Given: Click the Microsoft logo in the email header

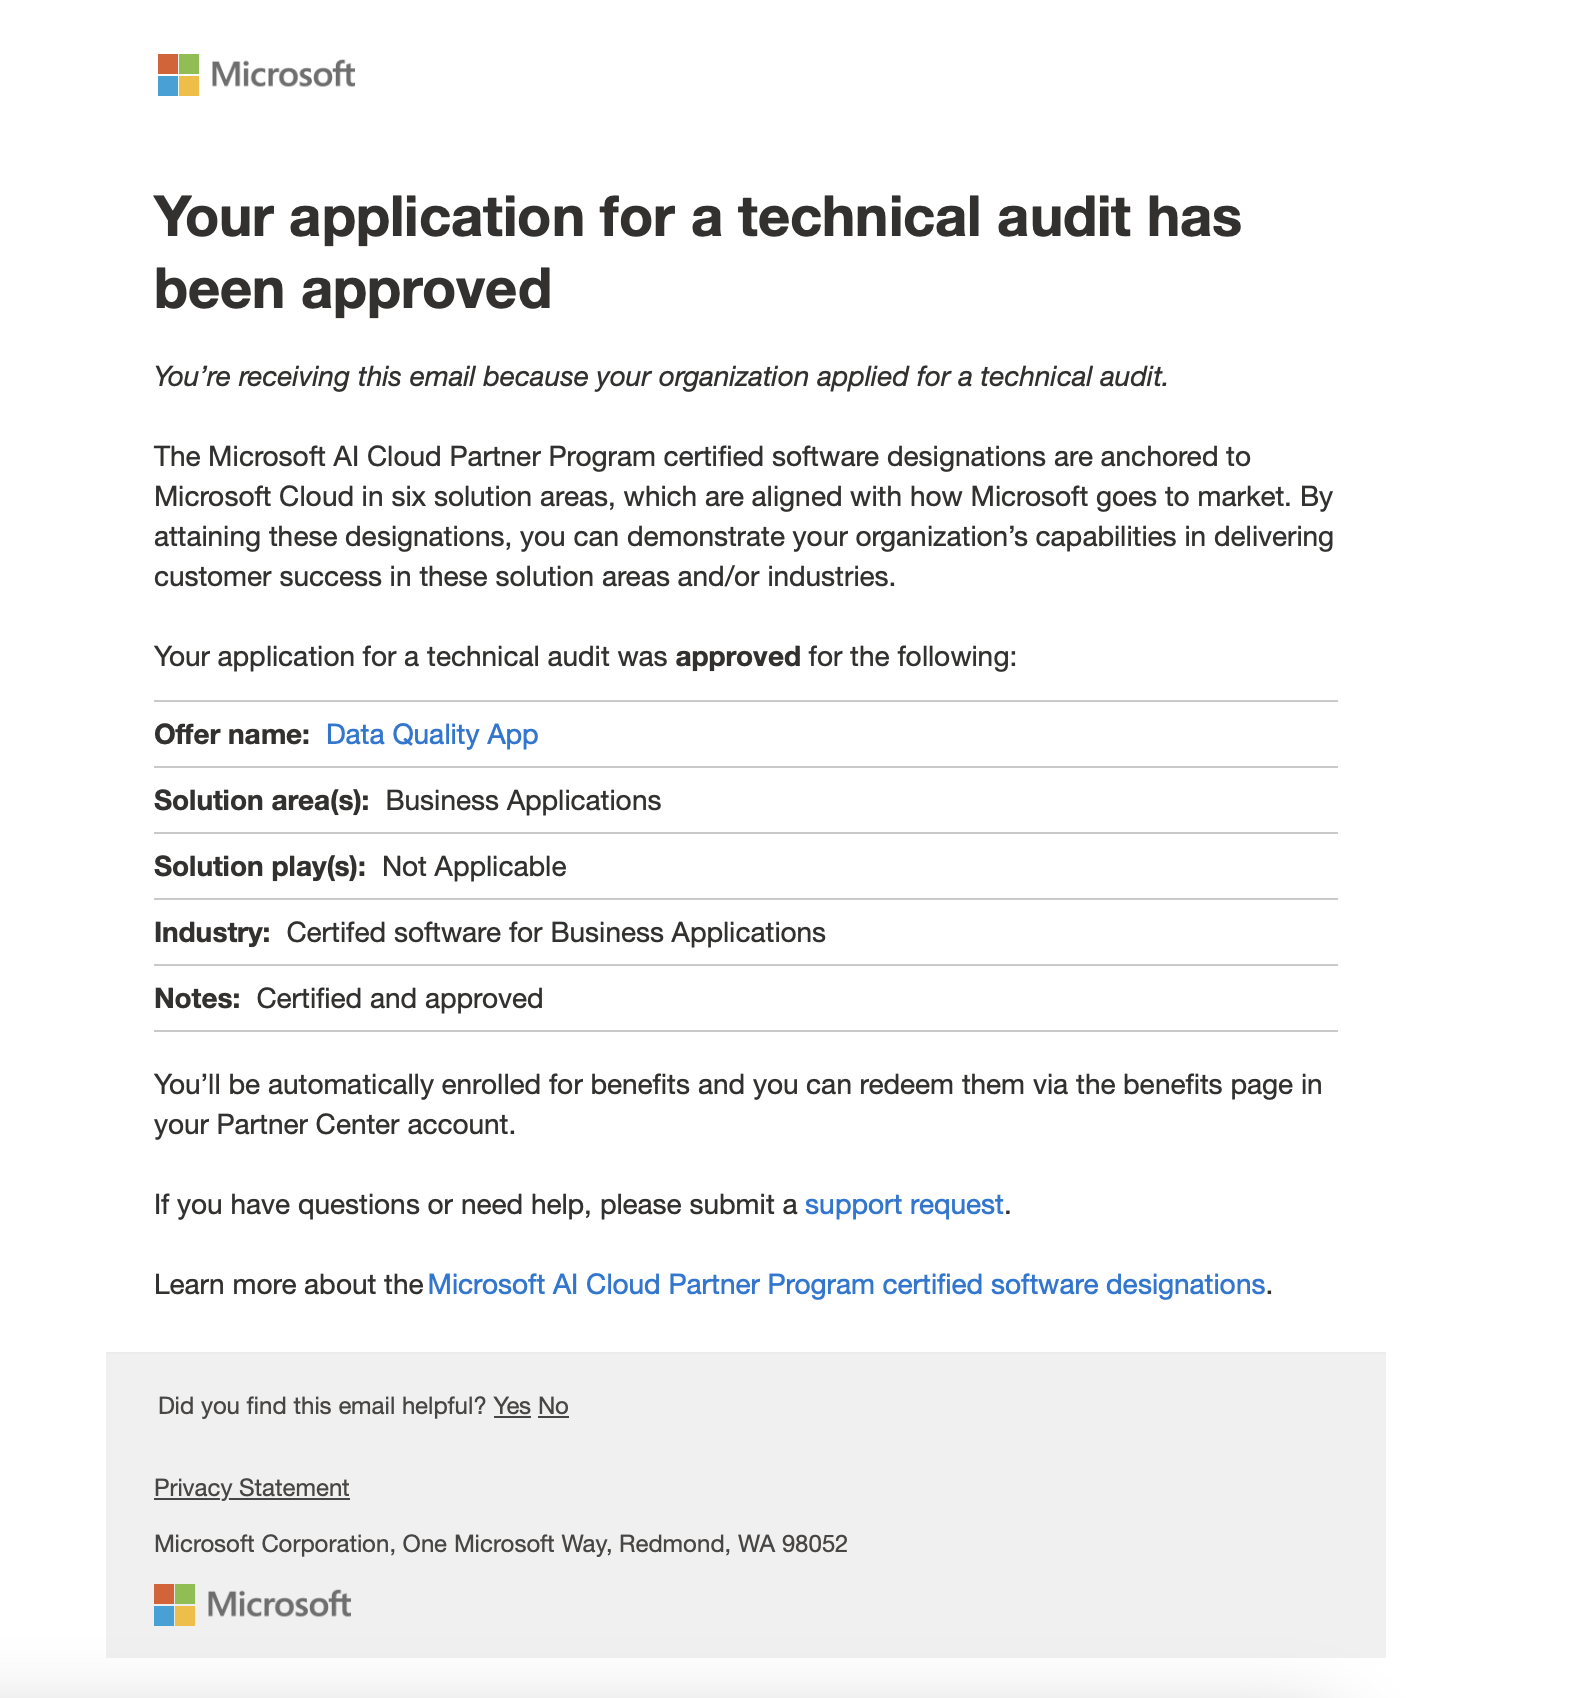Looking at the screenshot, I should click(256, 75).
